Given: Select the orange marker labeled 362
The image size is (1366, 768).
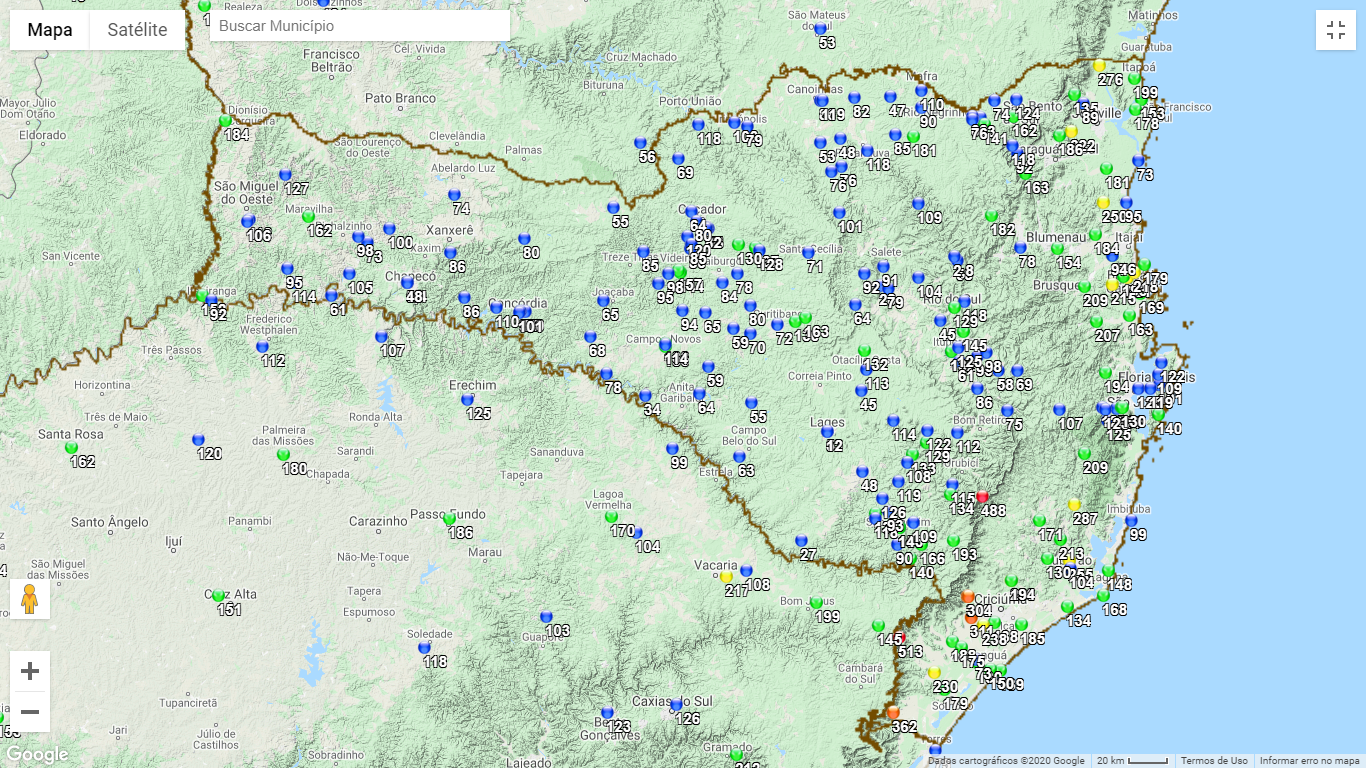Looking at the screenshot, I should 893,712.
